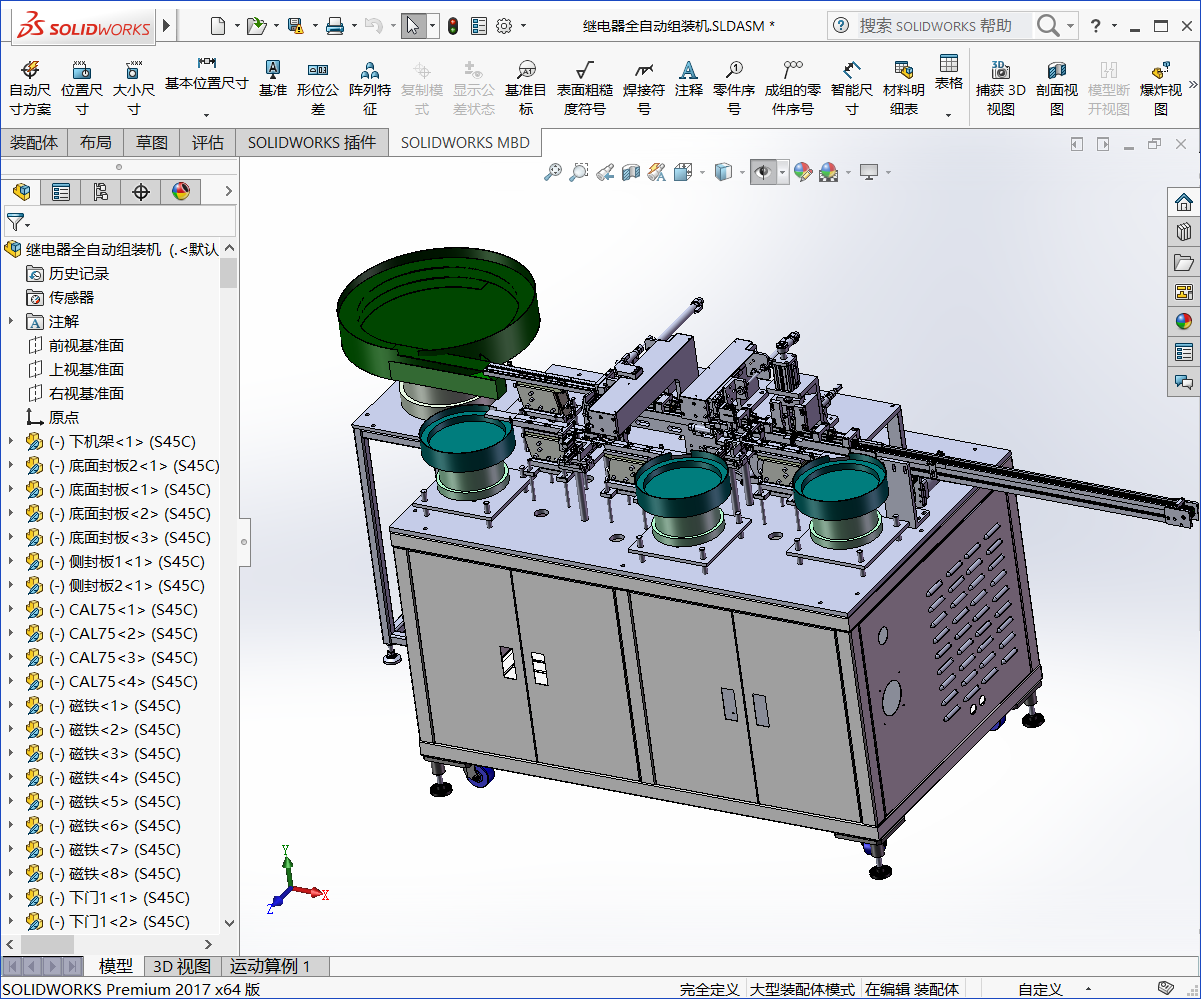Select the 基准目标 datum target tool
1201x999 pixels.
coord(526,87)
